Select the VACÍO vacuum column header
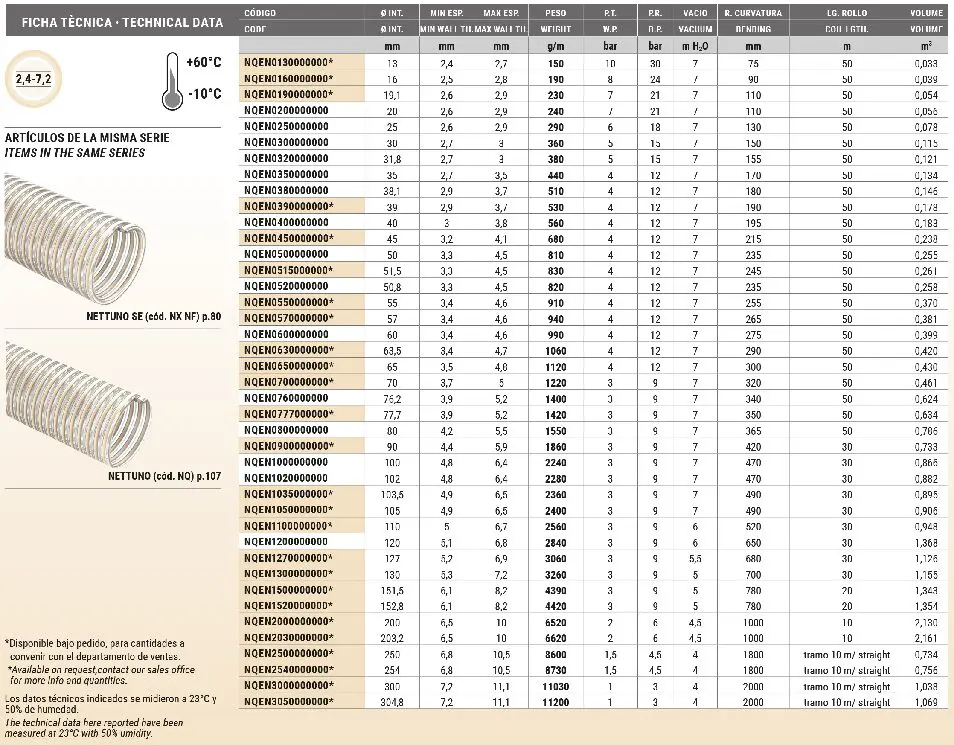This screenshot has height=745, width=954. pyautogui.click(x=695, y=13)
